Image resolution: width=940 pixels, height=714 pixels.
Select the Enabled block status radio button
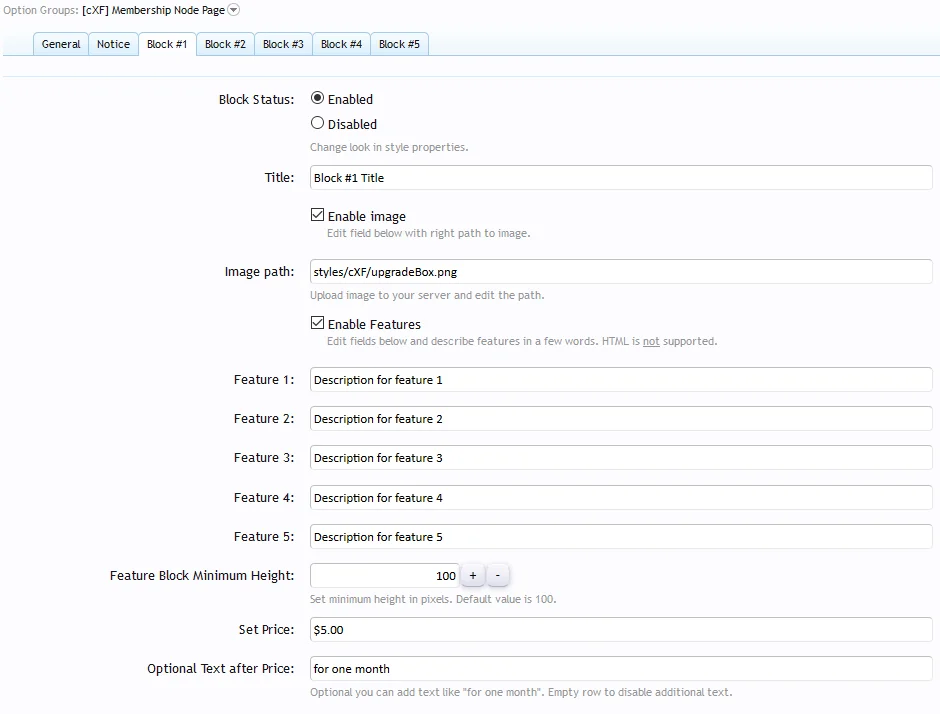(318, 99)
